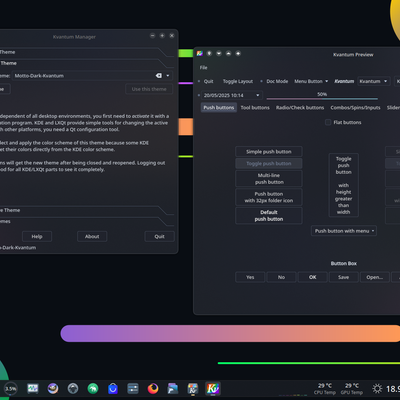
Task: Open the purple-ringed round taskbar icon
Action: (53, 388)
